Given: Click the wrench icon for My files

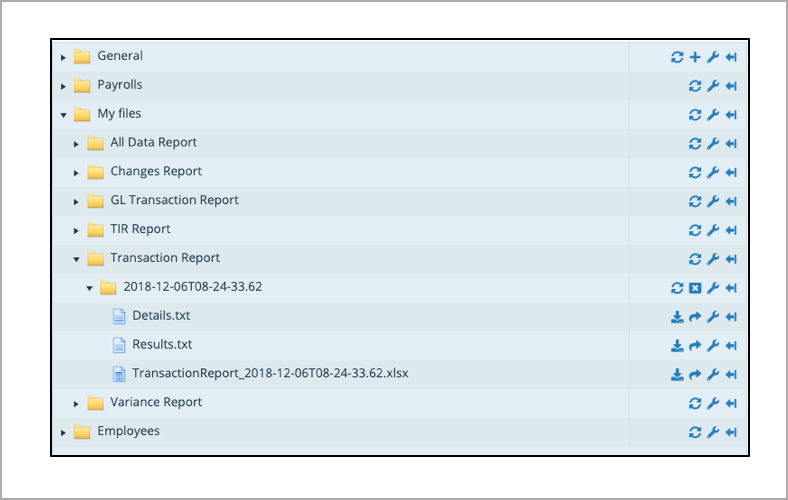Looking at the screenshot, I should (x=713, y=115).
